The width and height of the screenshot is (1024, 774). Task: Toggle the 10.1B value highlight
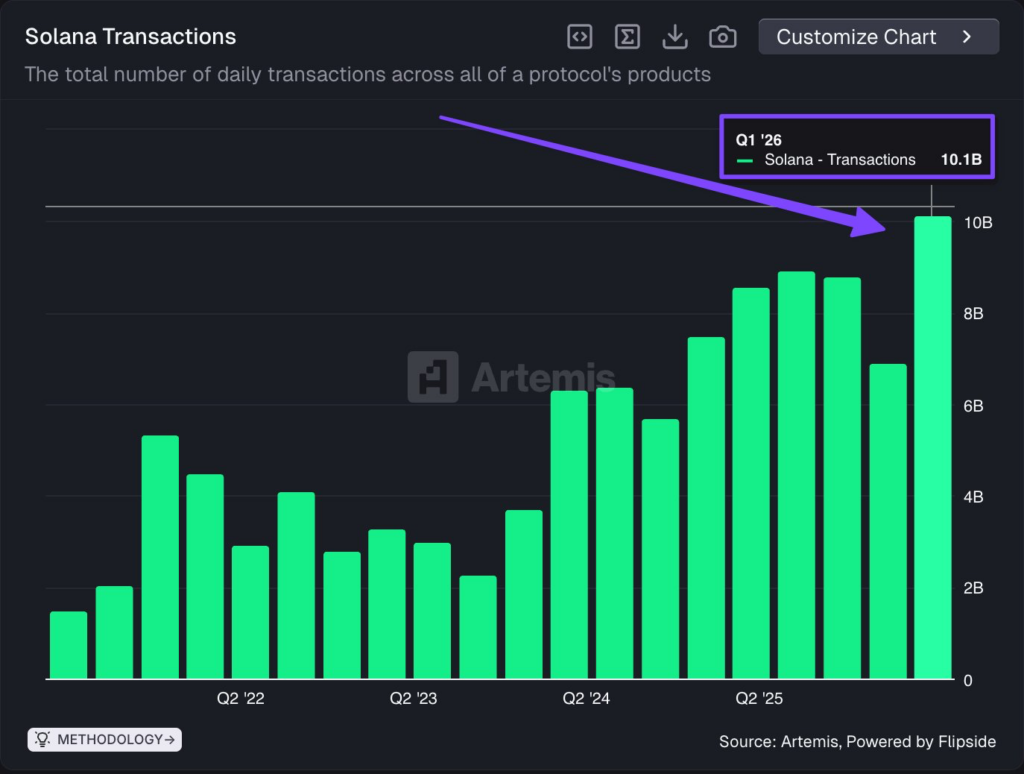(962, 160)
